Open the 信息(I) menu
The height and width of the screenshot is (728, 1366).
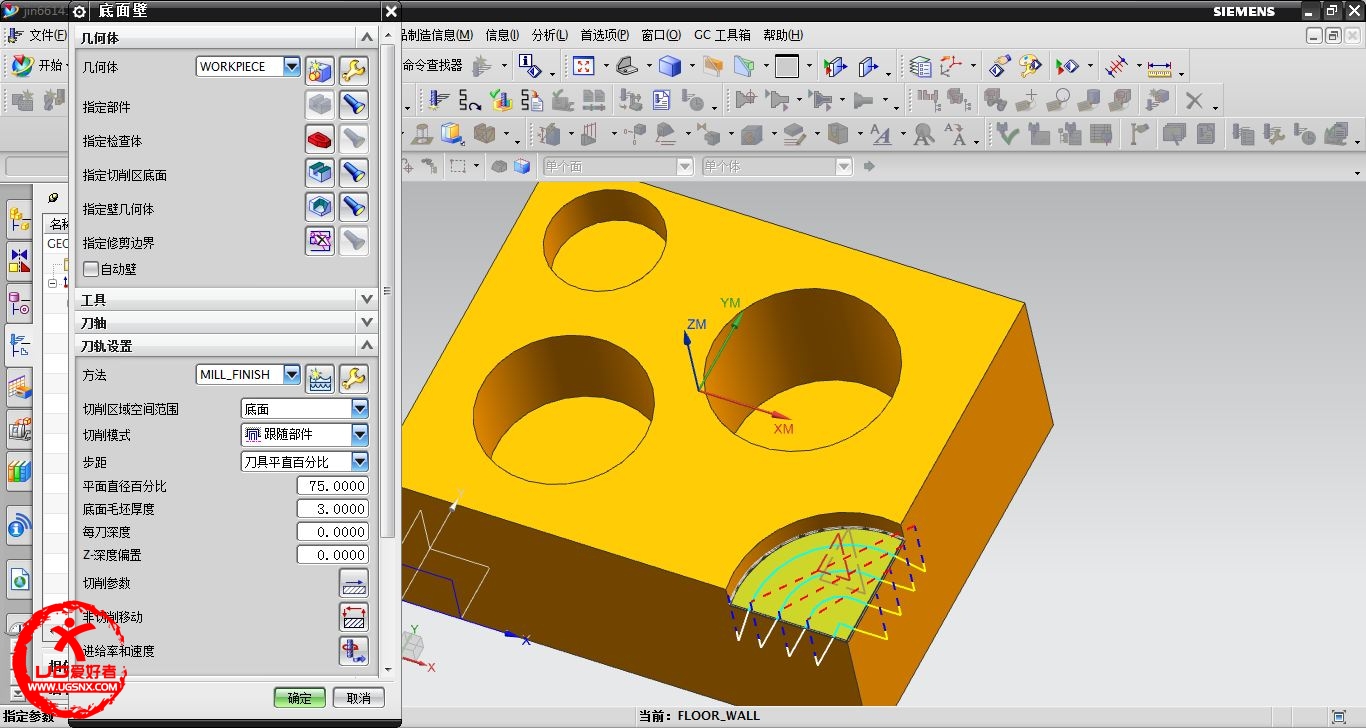click(502, 35)
